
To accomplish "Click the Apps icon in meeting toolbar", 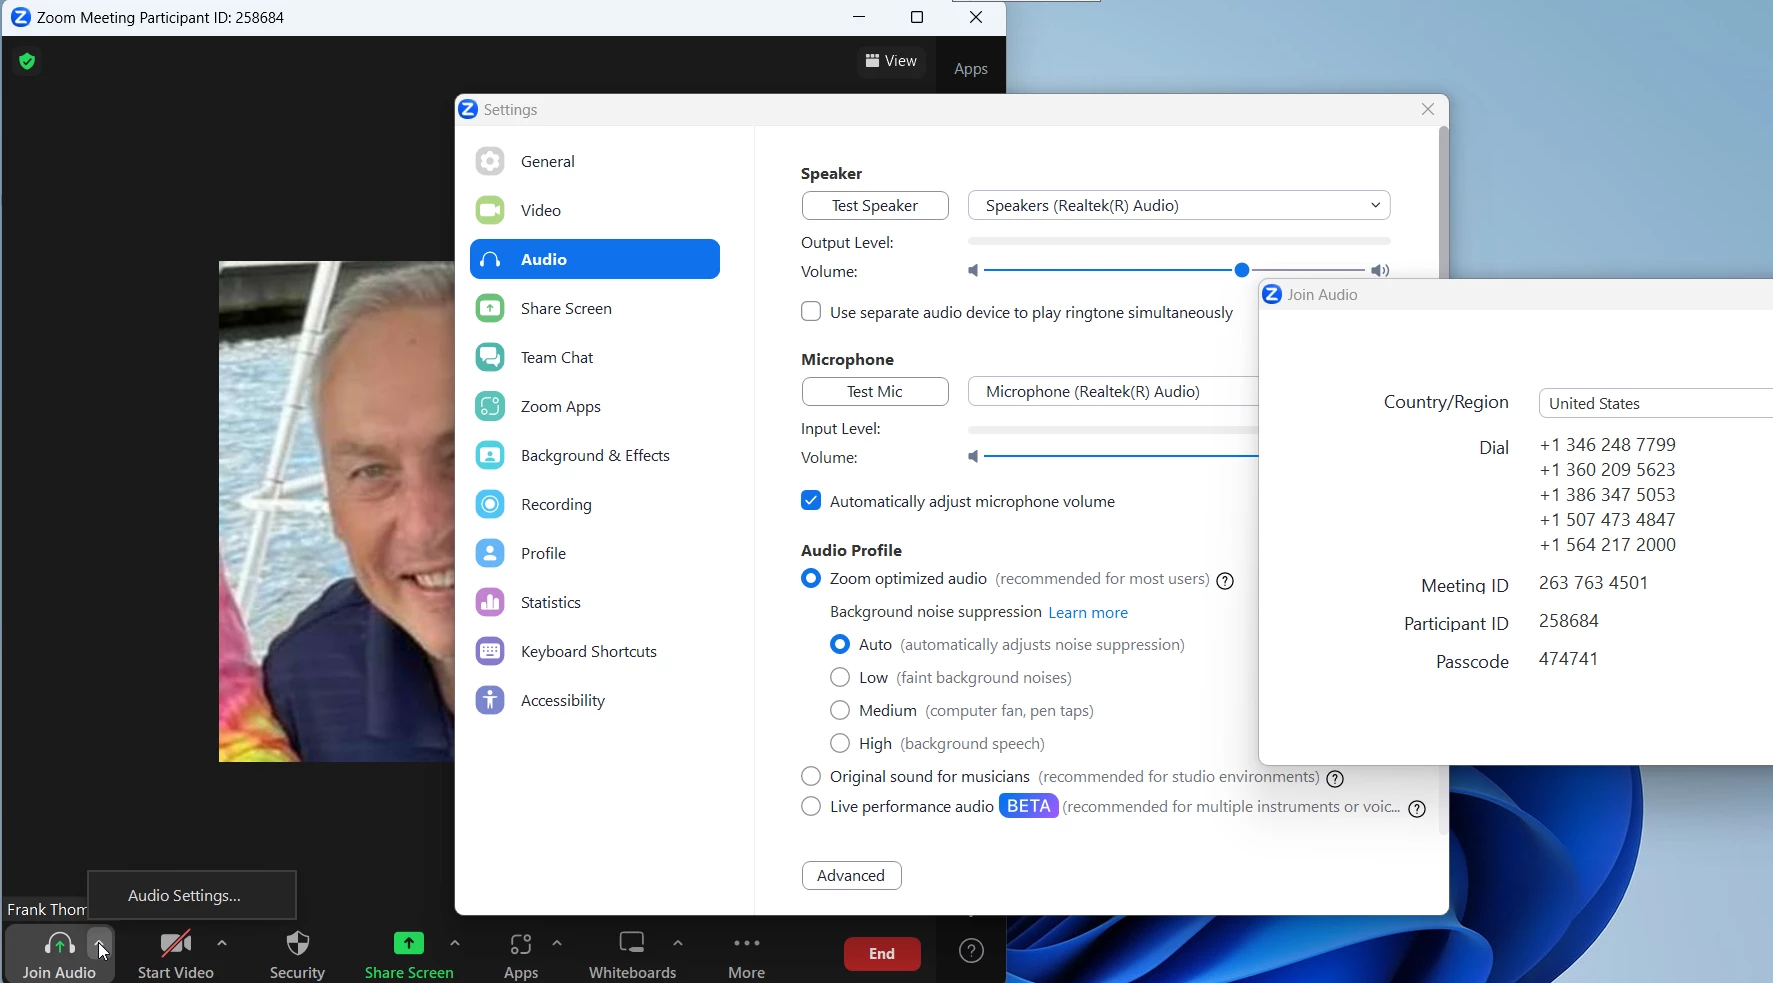I will [521, 944].
